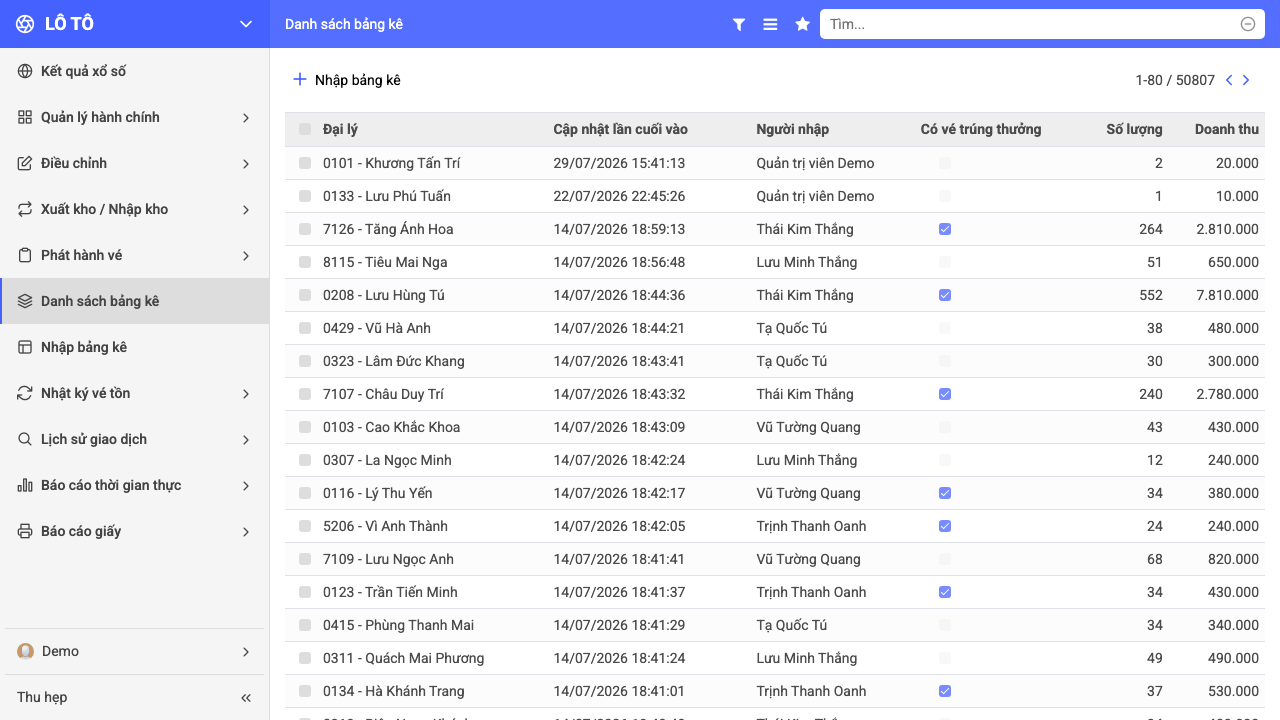Select the row checkbox for Khương Tấn Trí
Viewport: 1280px width, 720px height.
pyautogui.click(x=305, y=163)
